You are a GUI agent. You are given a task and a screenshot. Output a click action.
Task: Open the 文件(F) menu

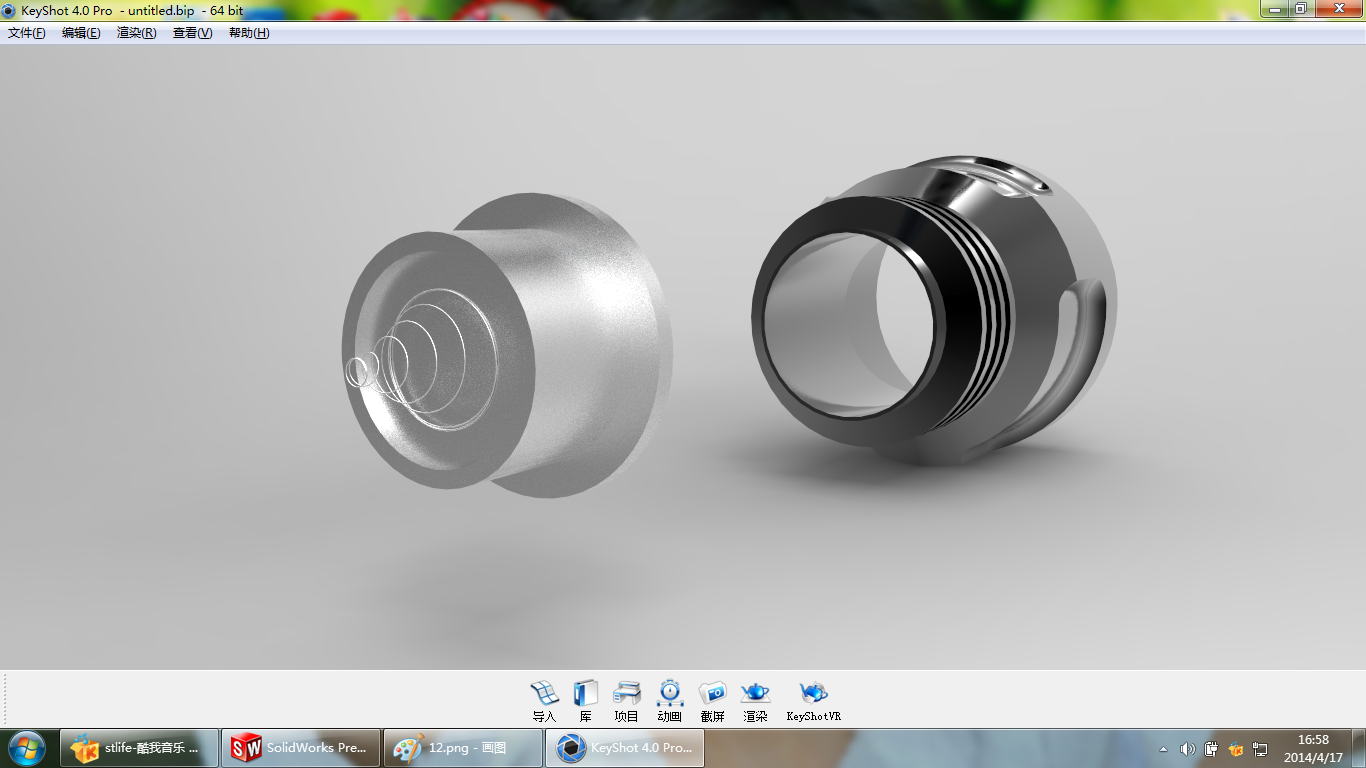click(27, 33)
